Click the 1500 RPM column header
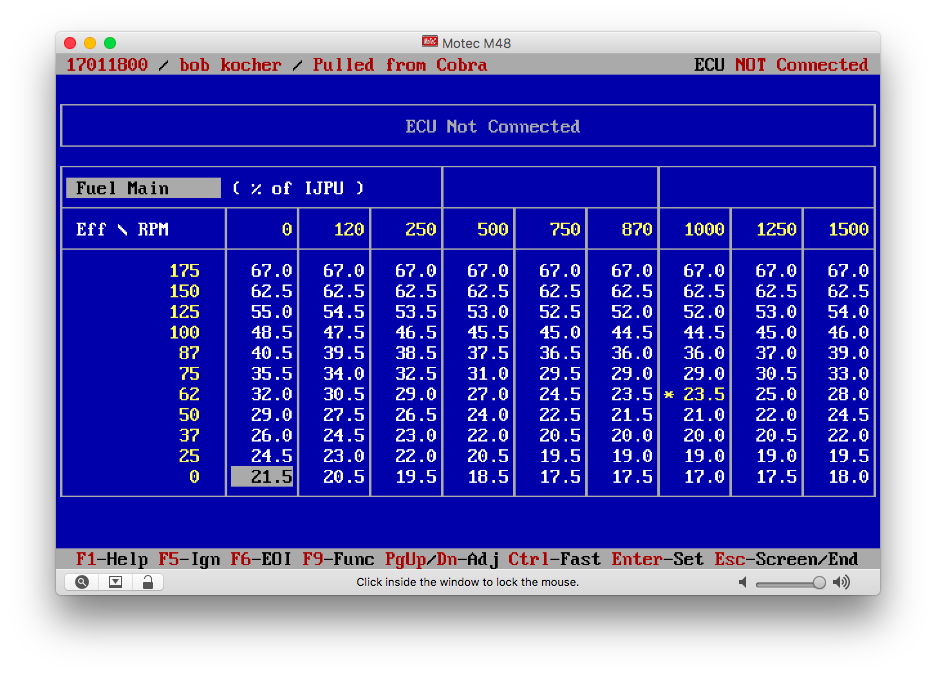The image size is (936, 675). coord(848,229)
